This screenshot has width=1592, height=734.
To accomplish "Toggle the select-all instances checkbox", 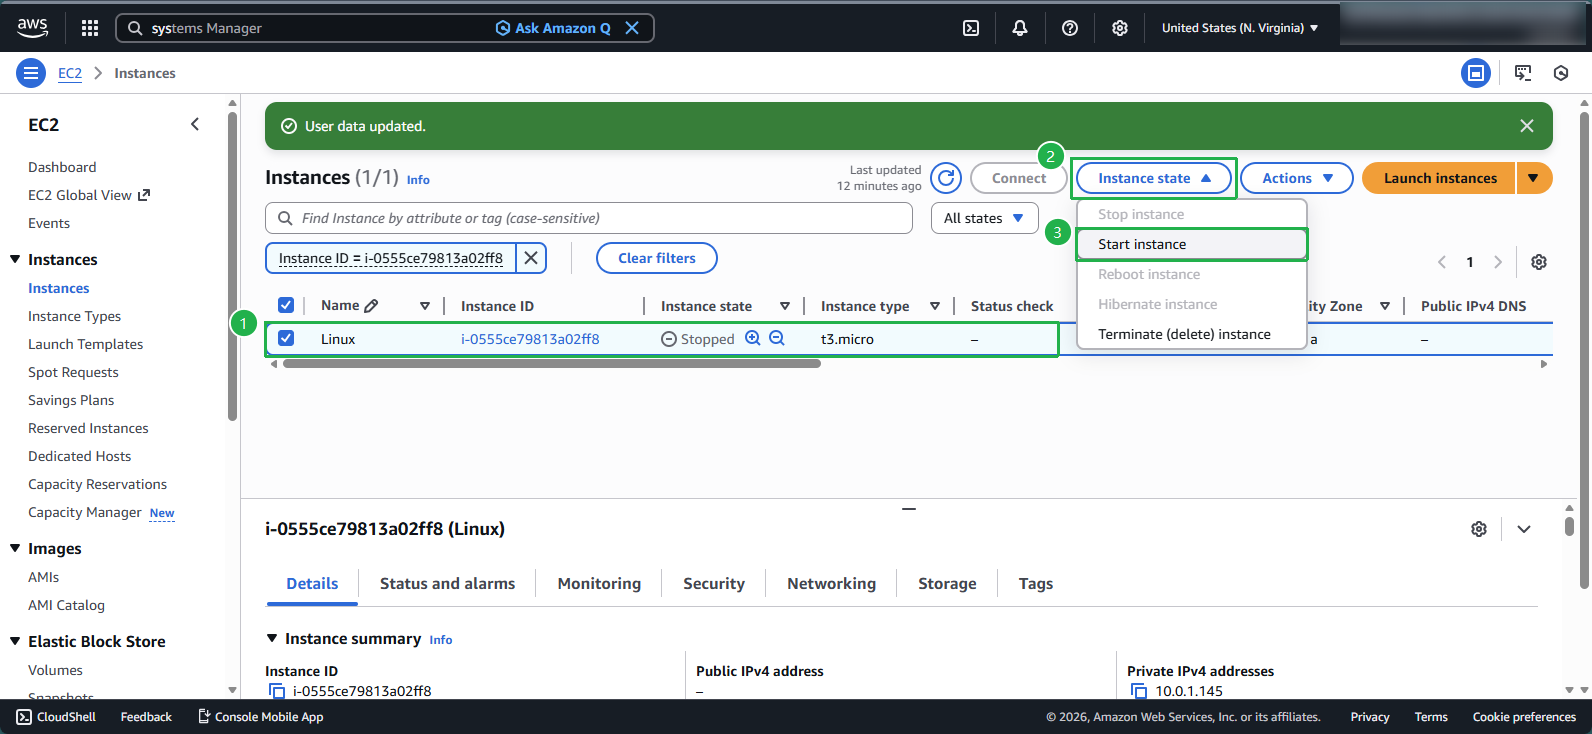I will tap(286, 305).
